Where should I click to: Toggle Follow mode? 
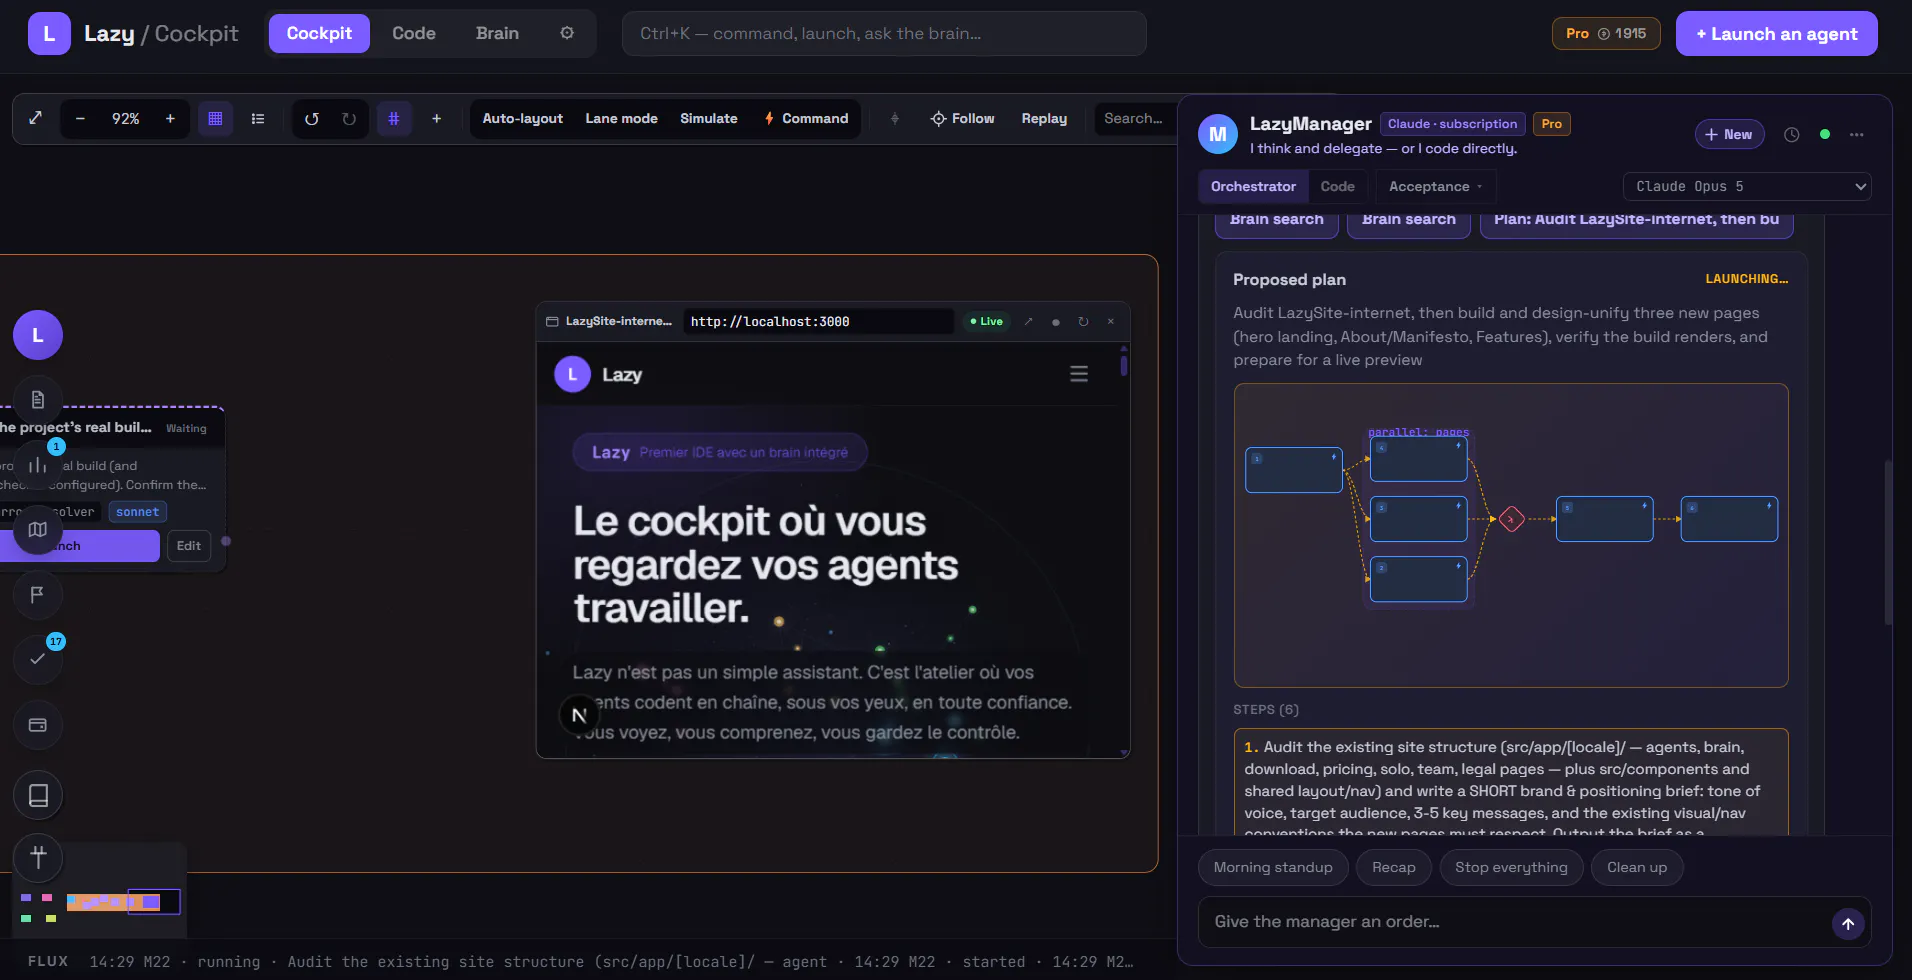point(962,118)
